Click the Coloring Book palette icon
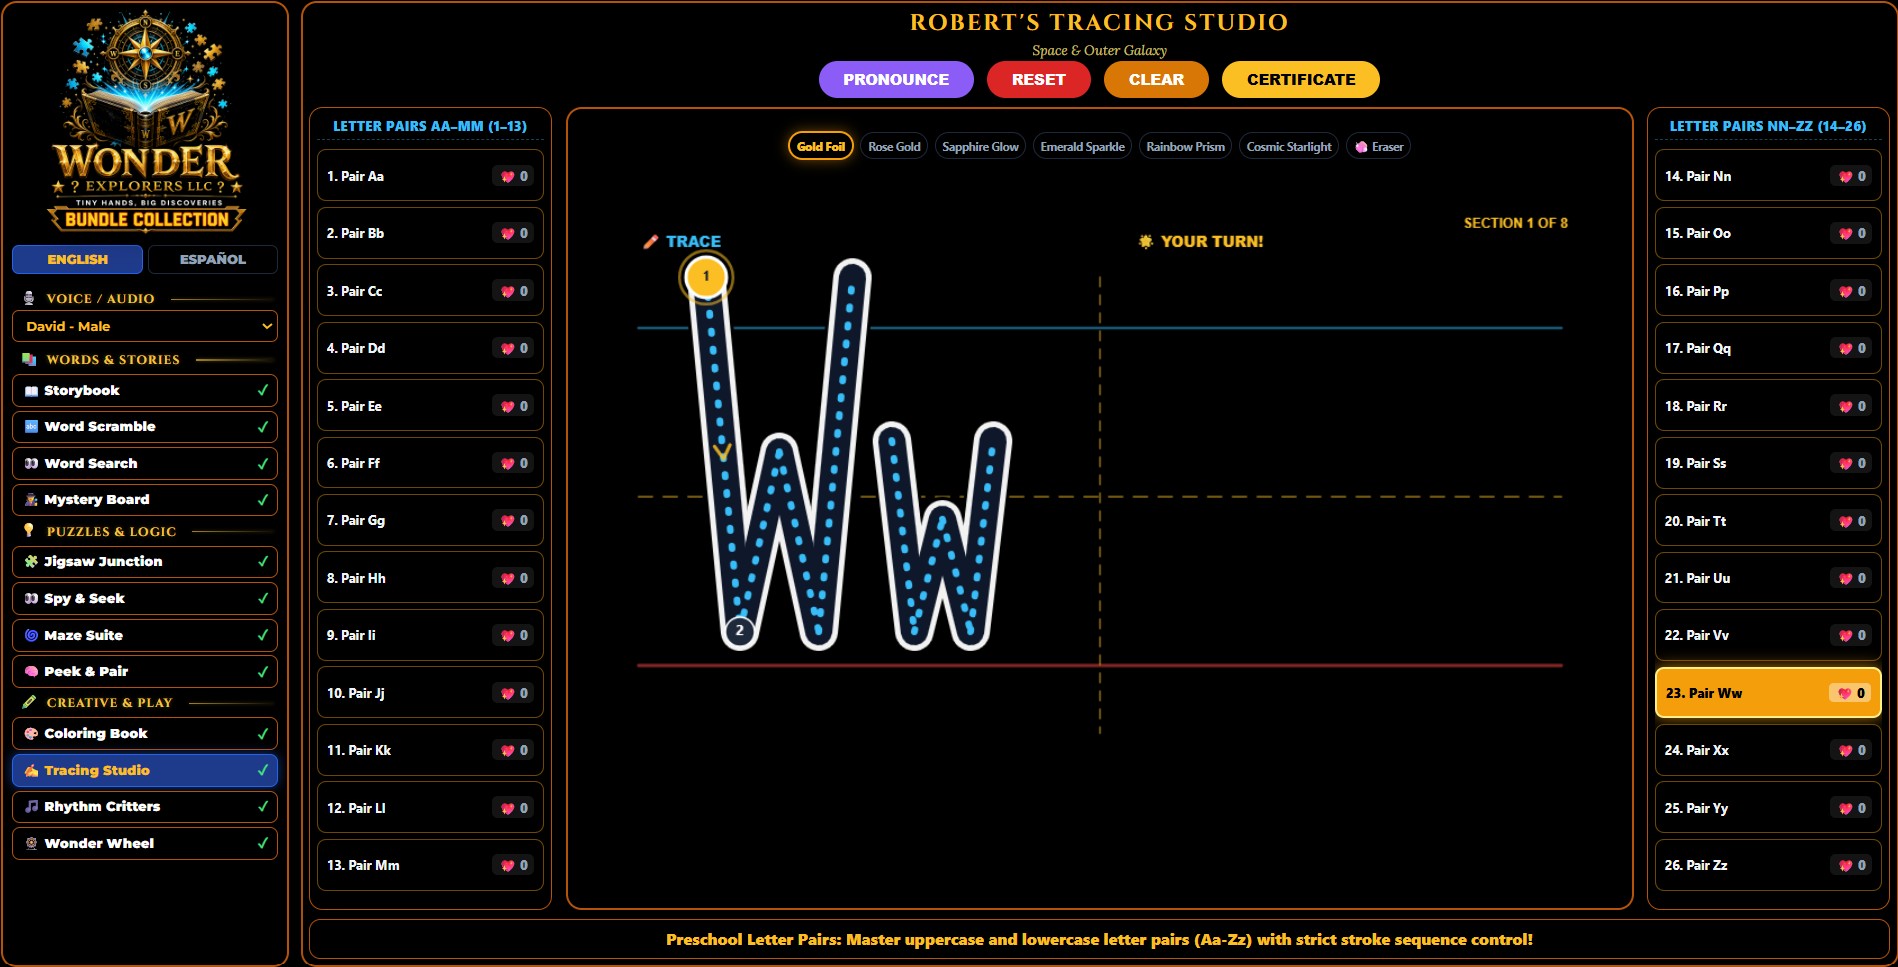Screen dimensions: 1898x967 [31, 734]
